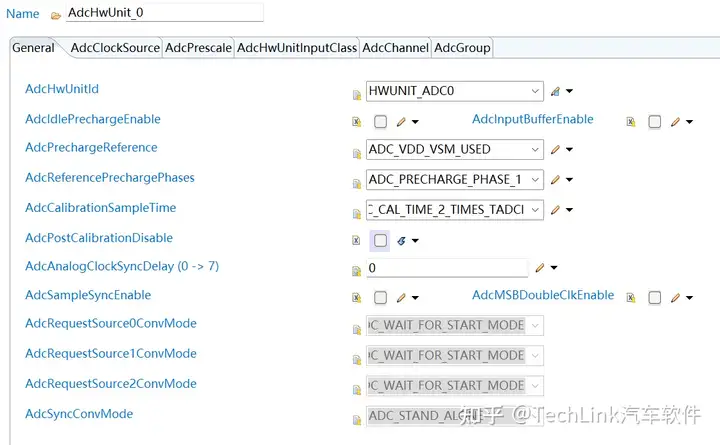720x445 pixels.
Task: Click the pencil icon for AdcAnalogClockSyncDelay
Action: click(540, 268)
